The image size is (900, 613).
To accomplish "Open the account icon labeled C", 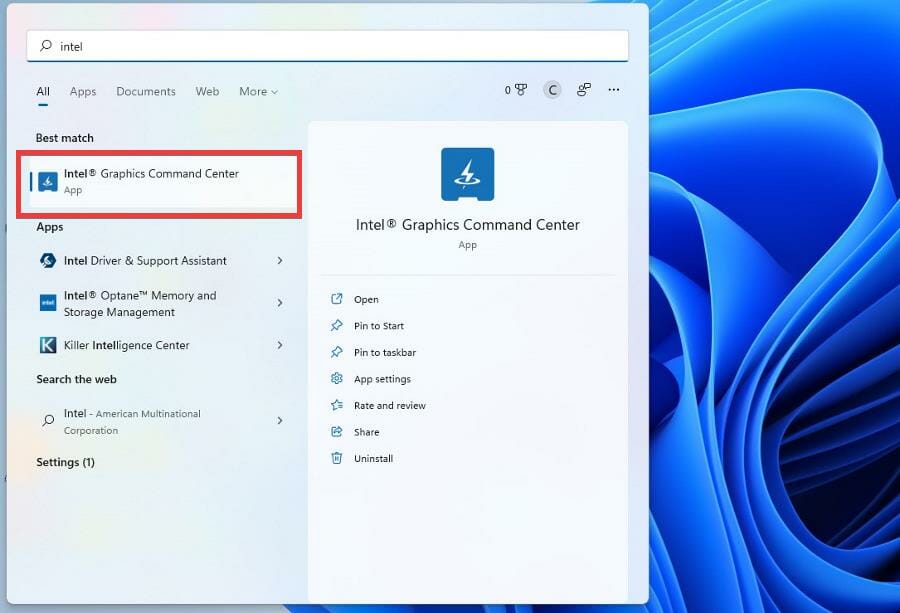I will pos(552,89).
